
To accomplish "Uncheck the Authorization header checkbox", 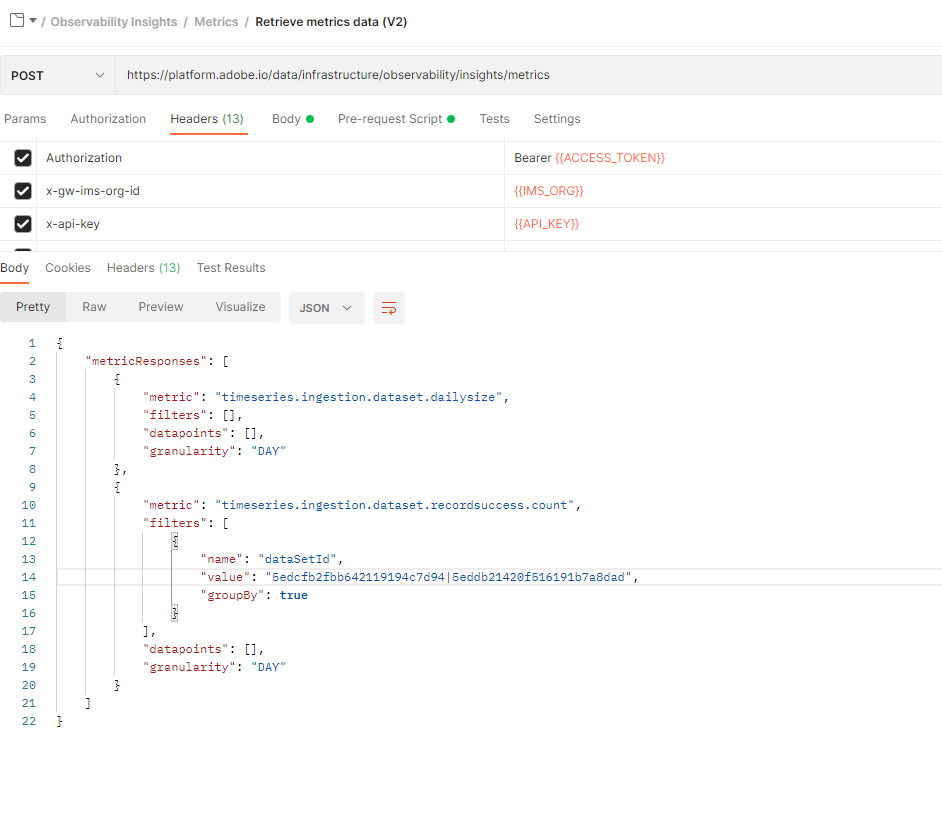I will [23, 158].
